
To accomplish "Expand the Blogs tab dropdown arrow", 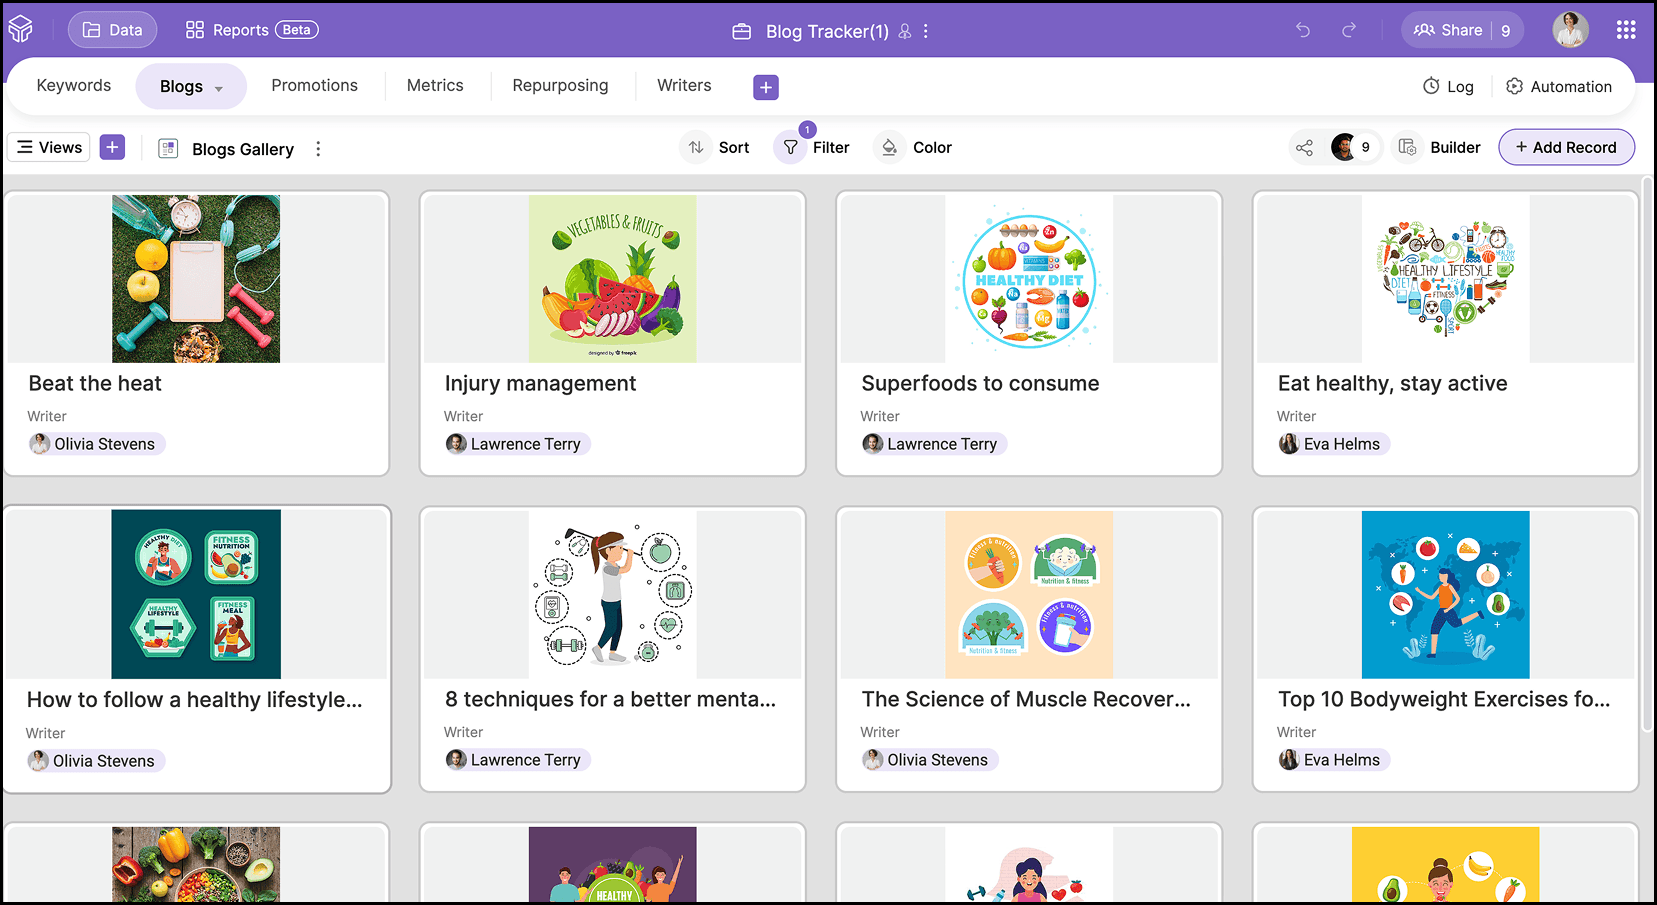I will coord(219,88).
